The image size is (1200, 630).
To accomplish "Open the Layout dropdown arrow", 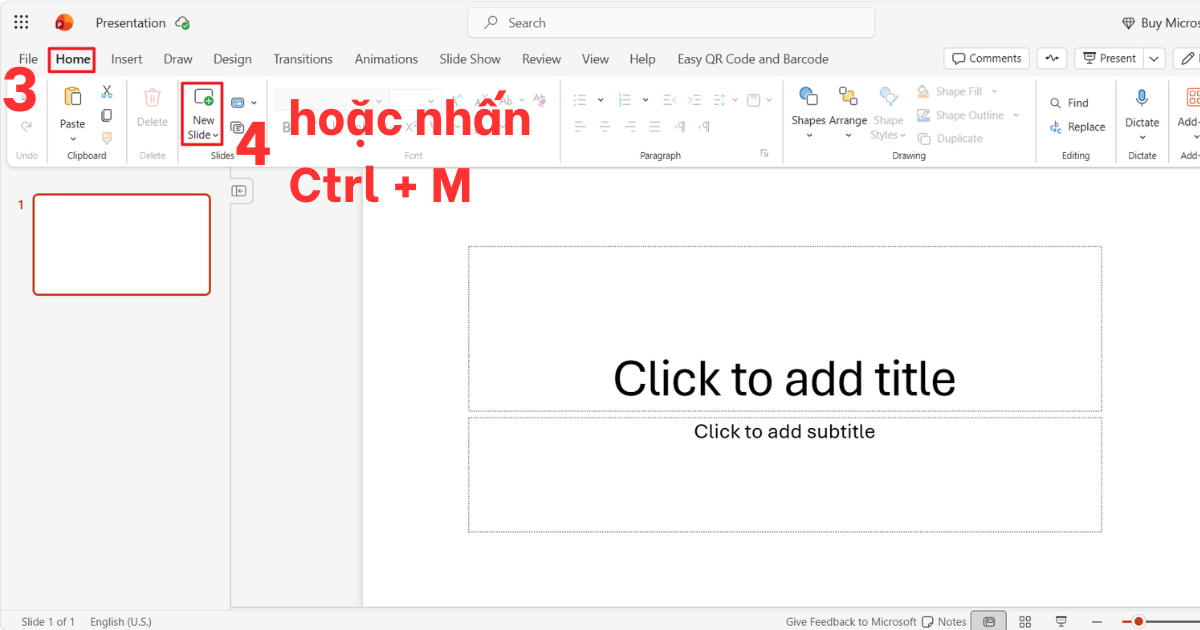I will 254,103.
